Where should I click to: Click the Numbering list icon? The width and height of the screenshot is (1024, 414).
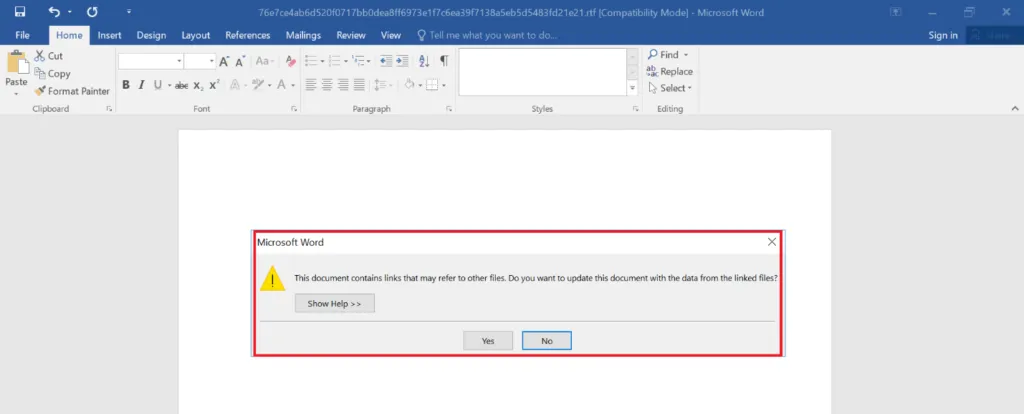coord(334,61)
